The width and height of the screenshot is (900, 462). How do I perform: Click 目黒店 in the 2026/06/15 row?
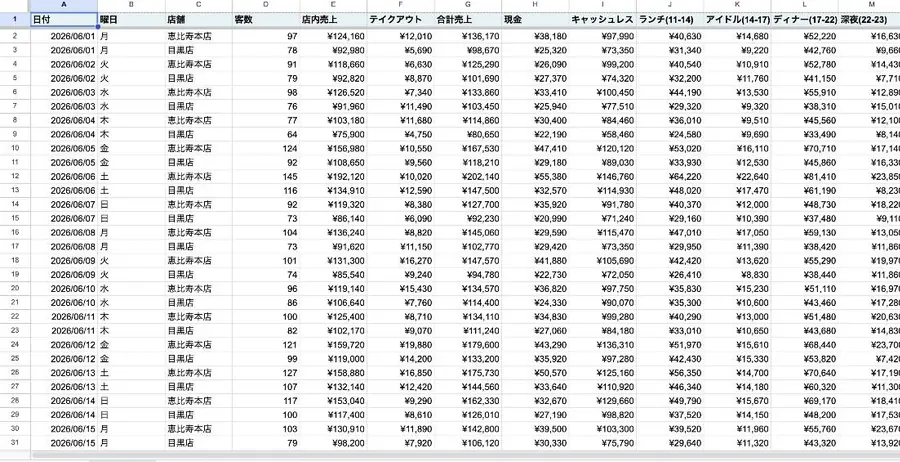(x=199, y=442)
